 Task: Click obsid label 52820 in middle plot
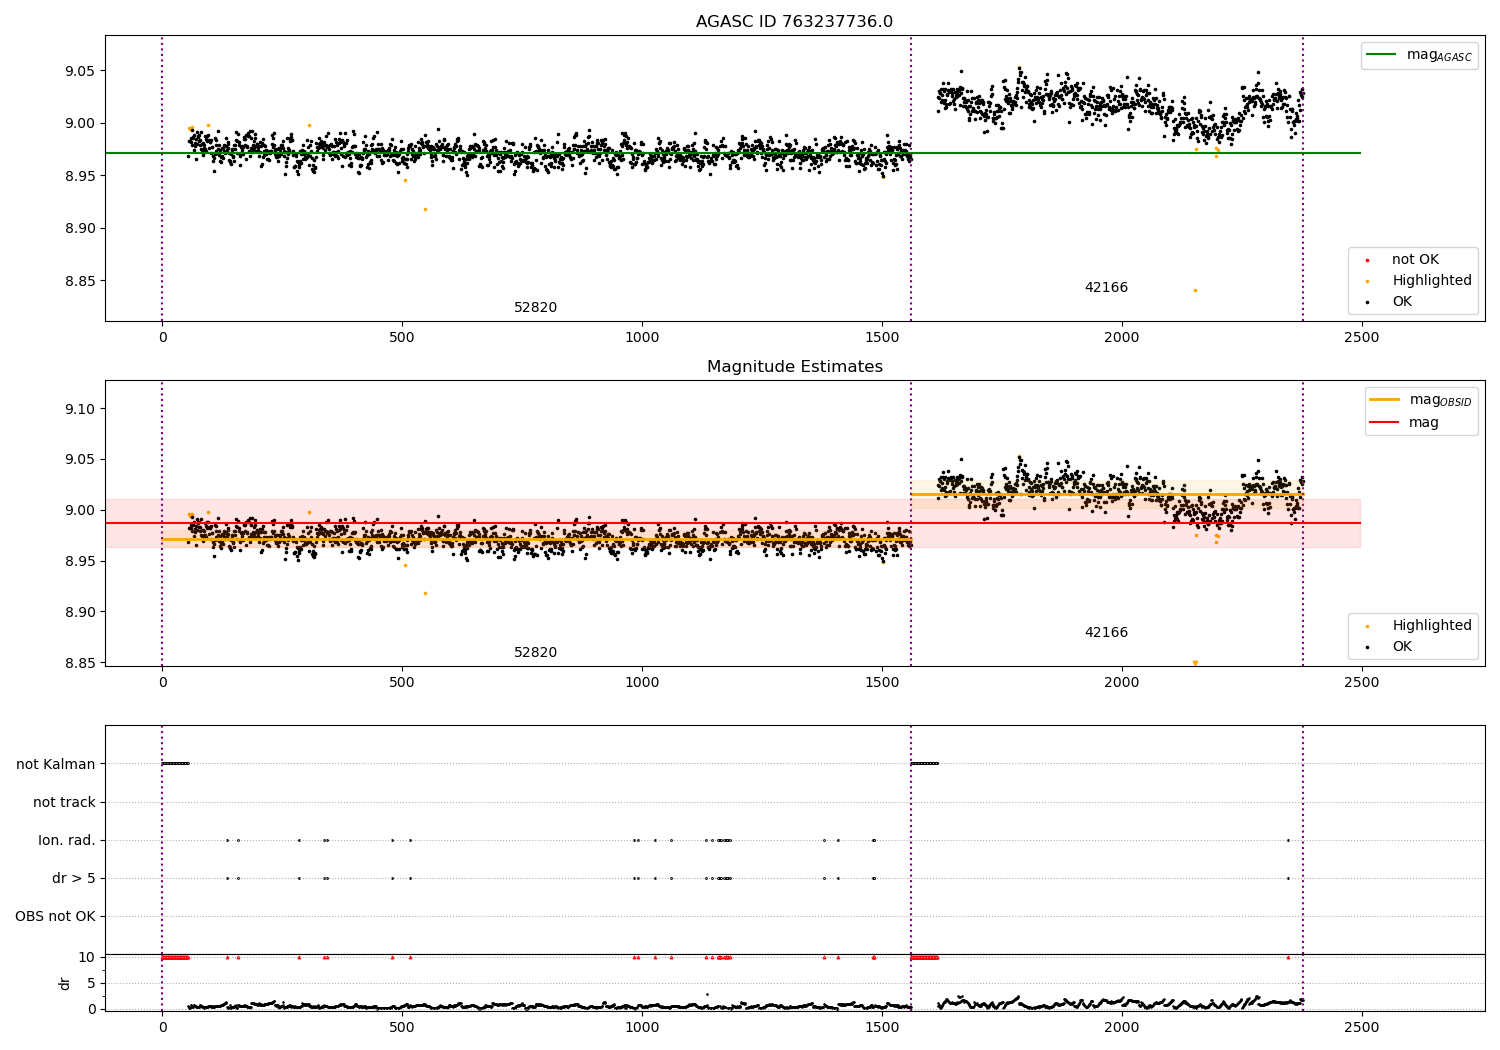point(536,653)
